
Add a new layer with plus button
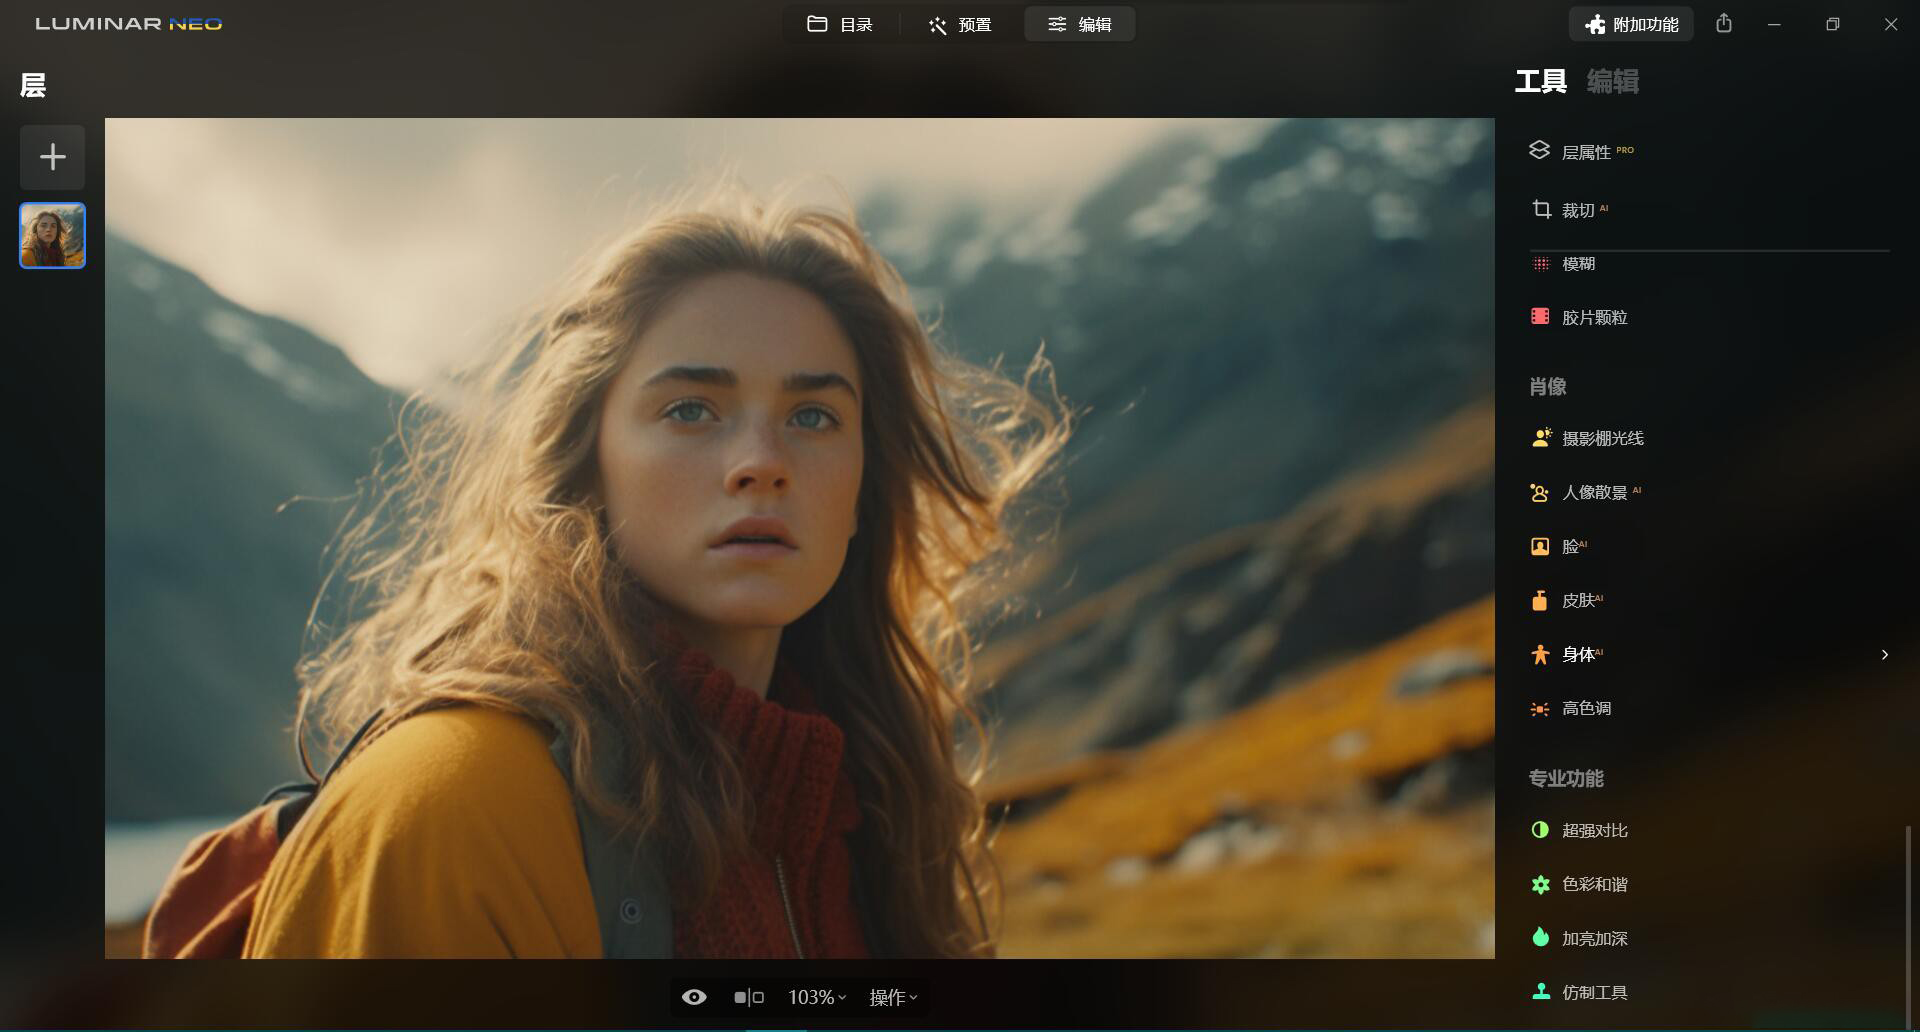(x=52, y=157)
